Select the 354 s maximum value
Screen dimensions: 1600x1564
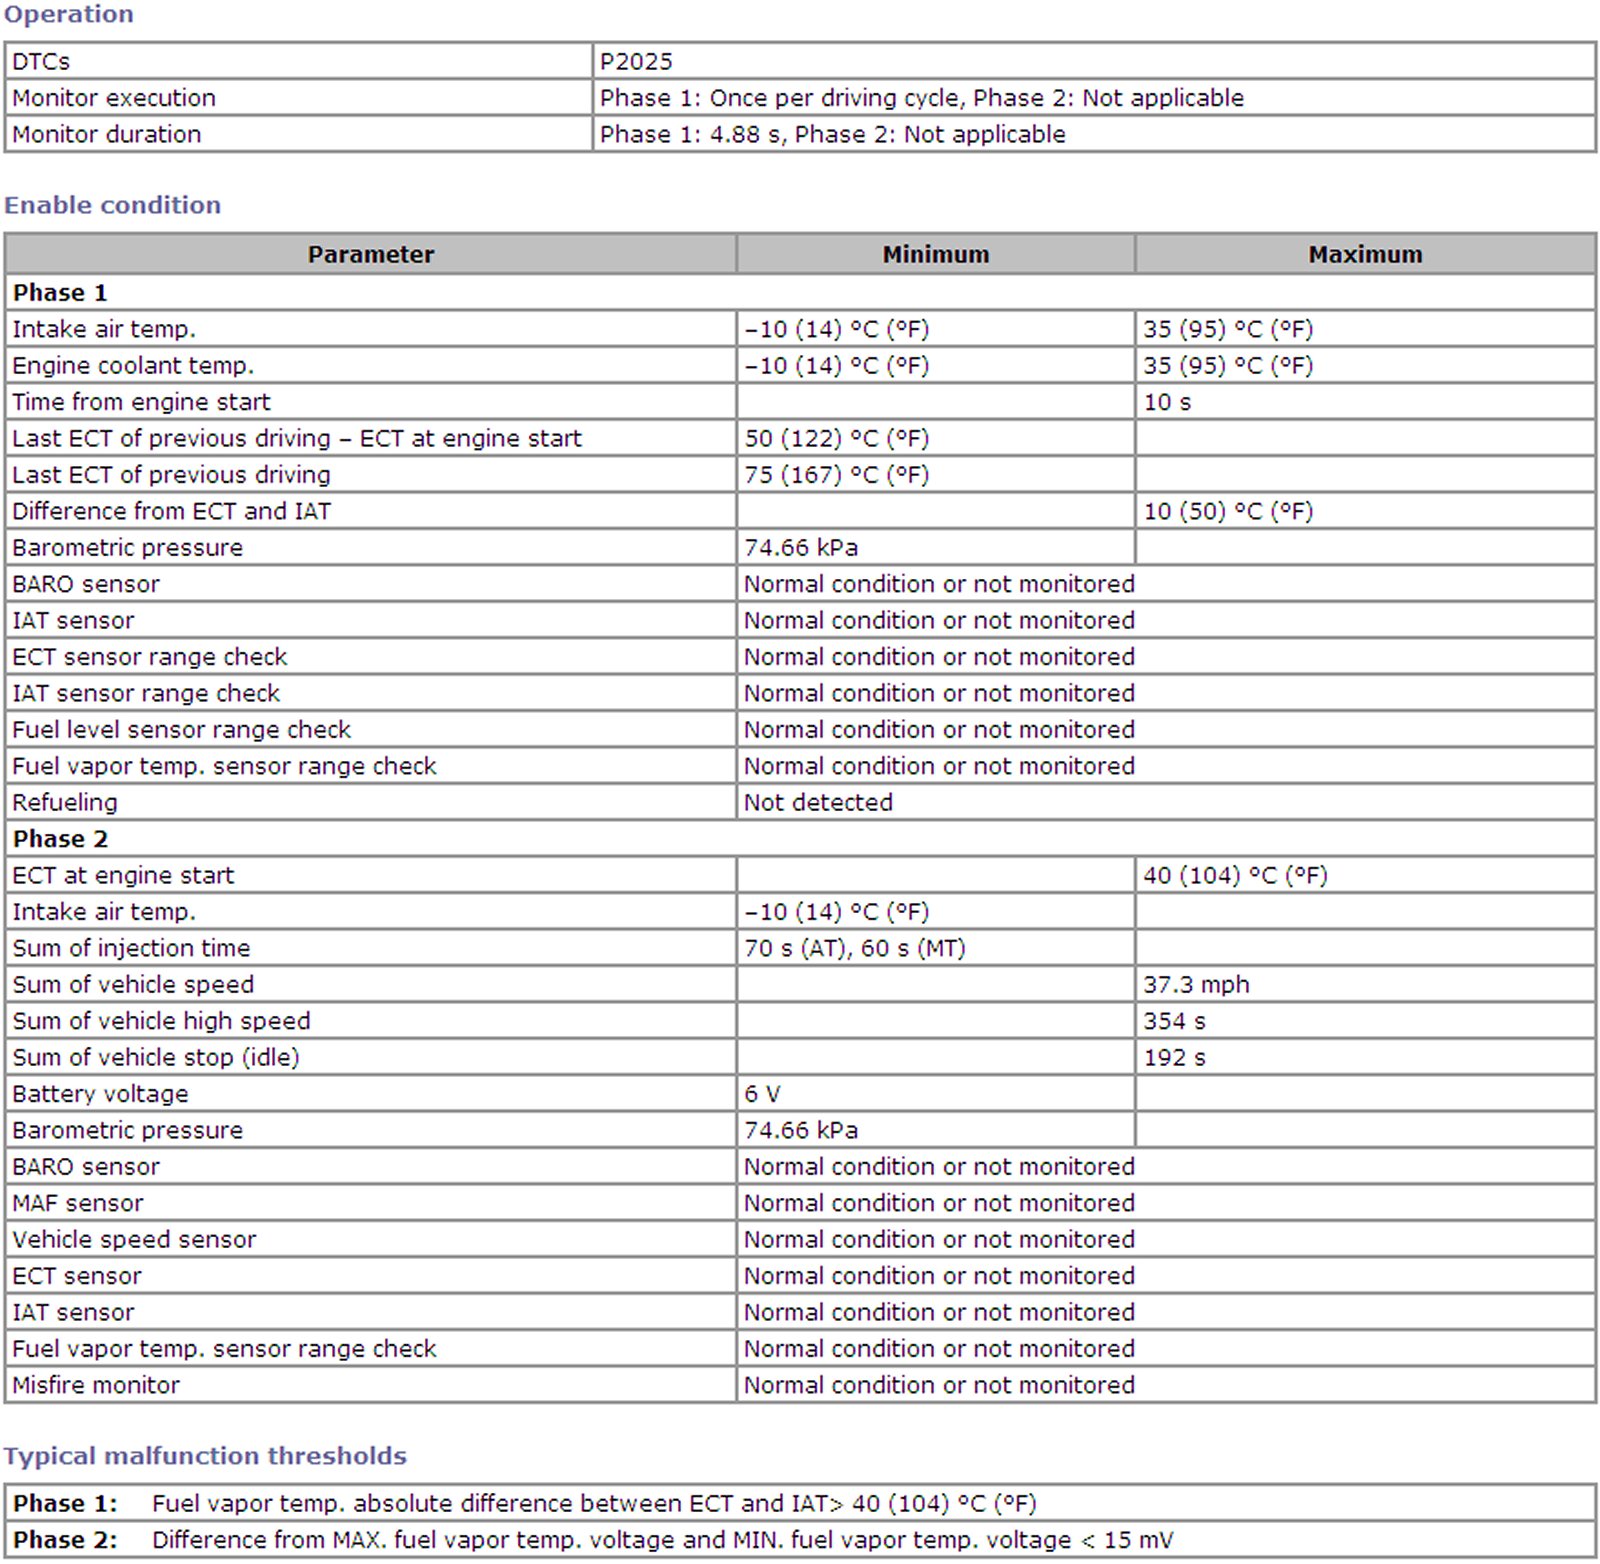pyautogui.click(x=1174, y=1021)
